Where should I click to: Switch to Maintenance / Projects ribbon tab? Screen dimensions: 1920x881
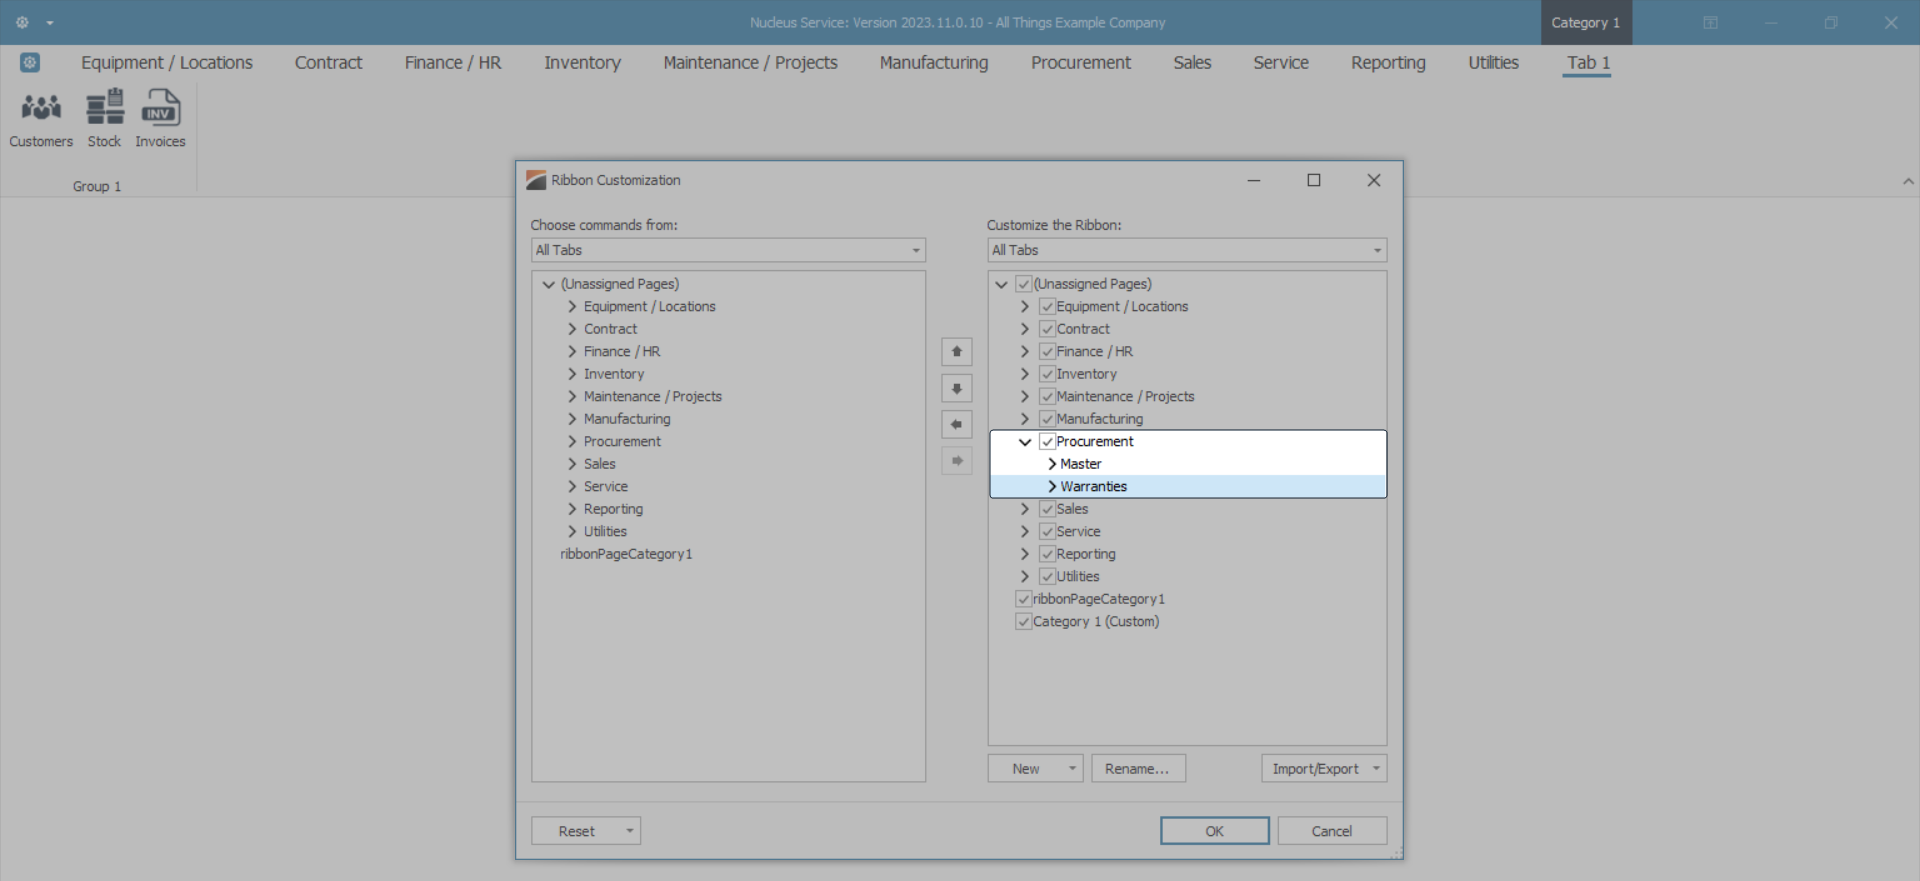[750, 62]
